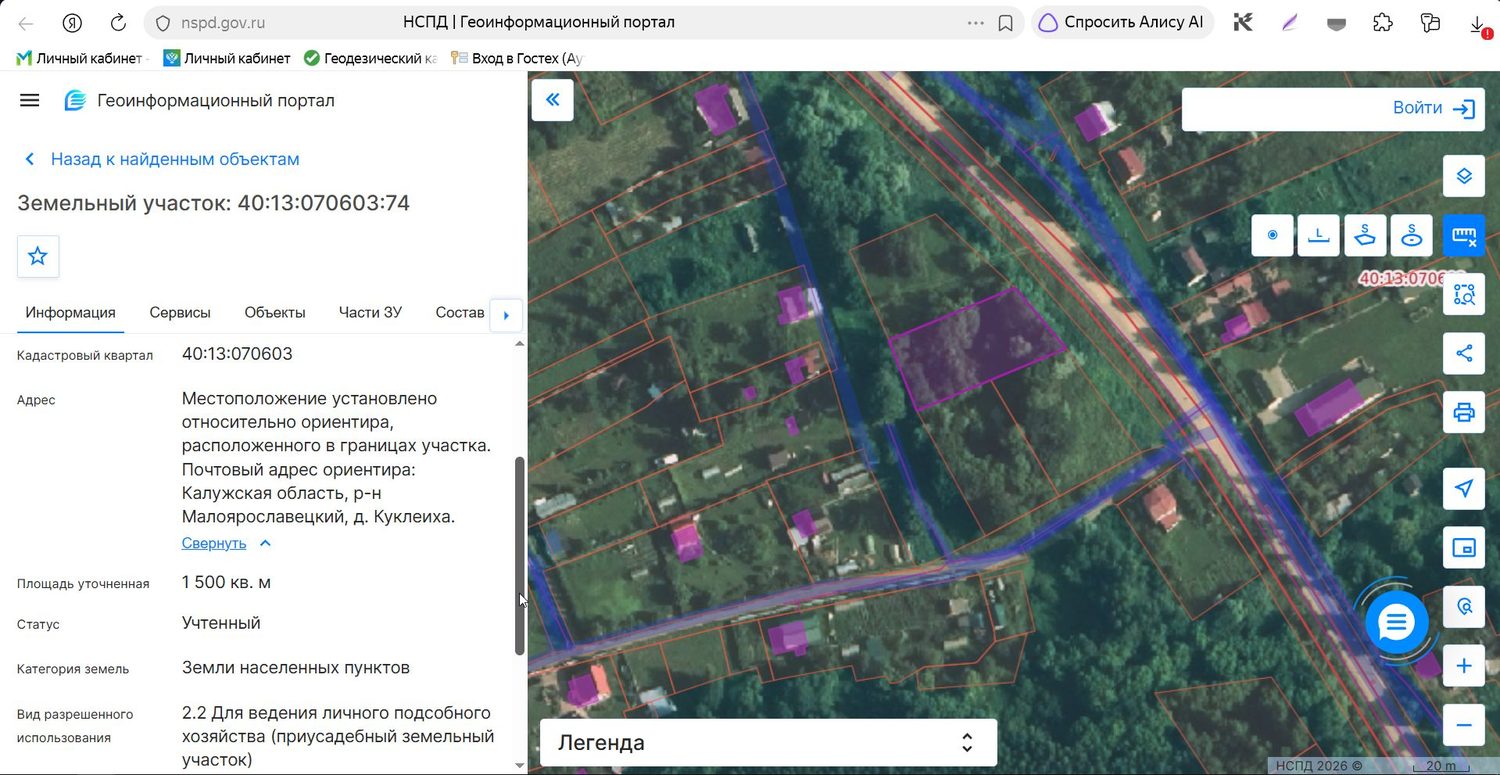Select the polygon area (S) measurement tool
The width and height of the screenshot is (1500, 775).
point(1365,235)
